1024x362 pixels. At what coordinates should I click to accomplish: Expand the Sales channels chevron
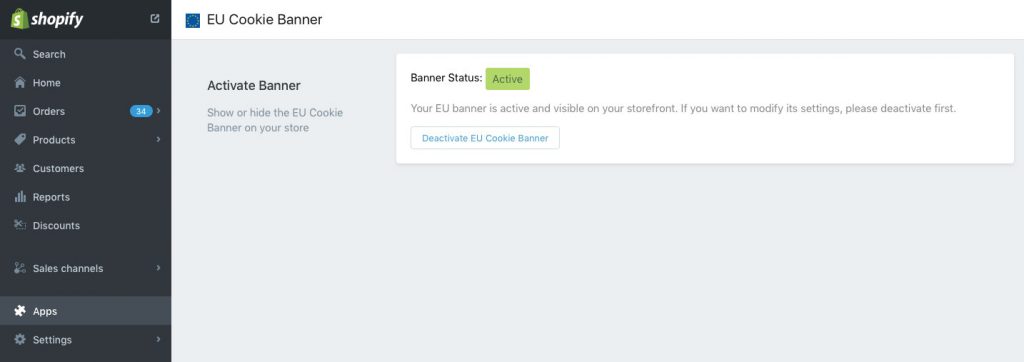(159, 268)
